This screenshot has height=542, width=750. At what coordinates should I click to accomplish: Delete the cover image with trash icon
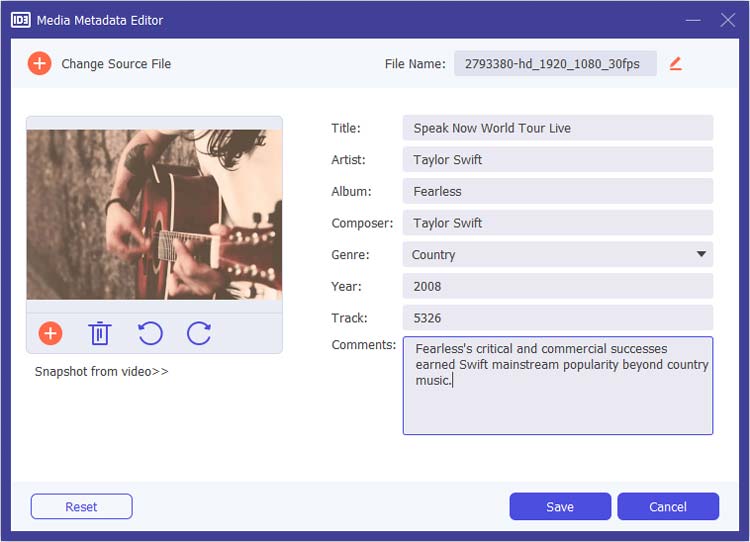point(99,333)
